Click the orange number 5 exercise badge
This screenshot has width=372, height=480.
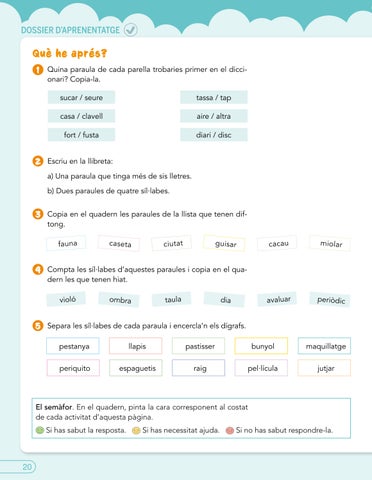(x=38, y=326)
